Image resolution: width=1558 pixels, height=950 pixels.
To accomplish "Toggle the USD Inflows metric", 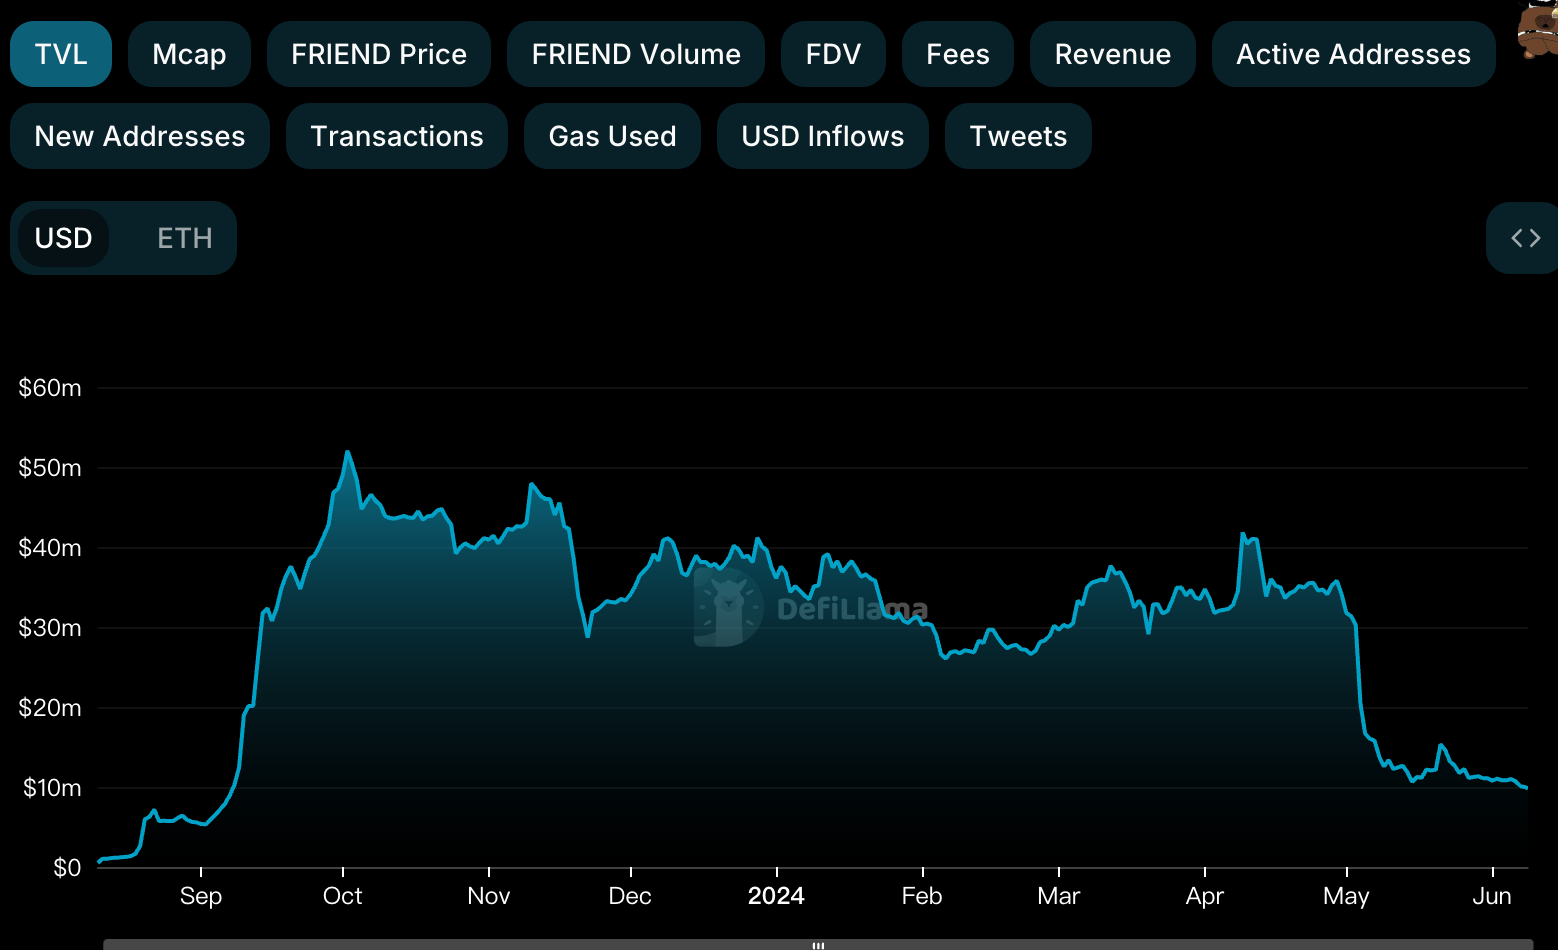I will click(x=822, y=136).
